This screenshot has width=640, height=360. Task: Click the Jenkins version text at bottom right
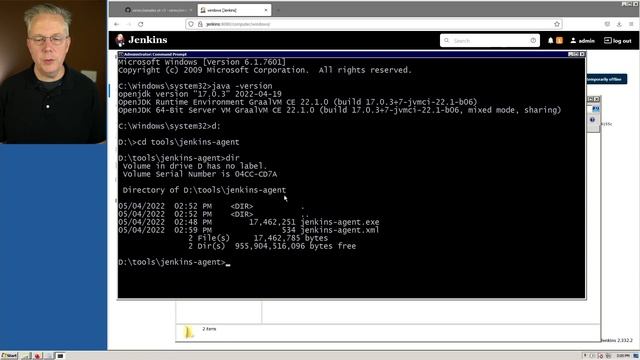pos(617,340)
